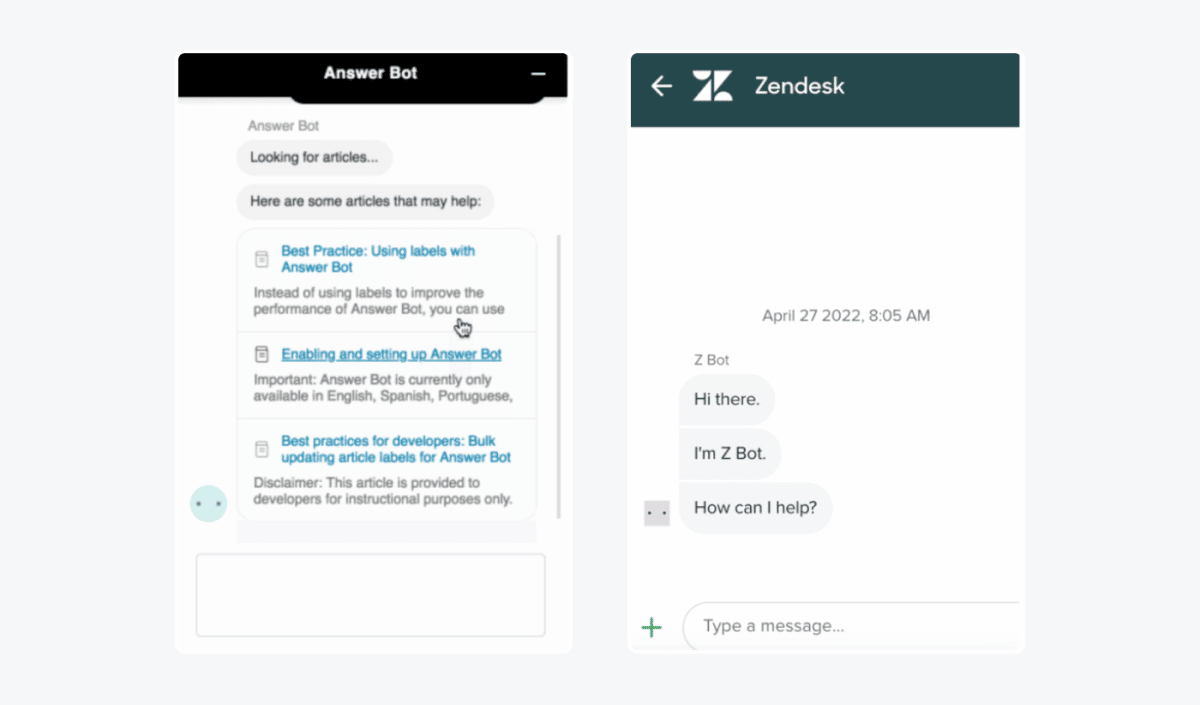Click document icon beside Bulk updating article

pos(261,449)
